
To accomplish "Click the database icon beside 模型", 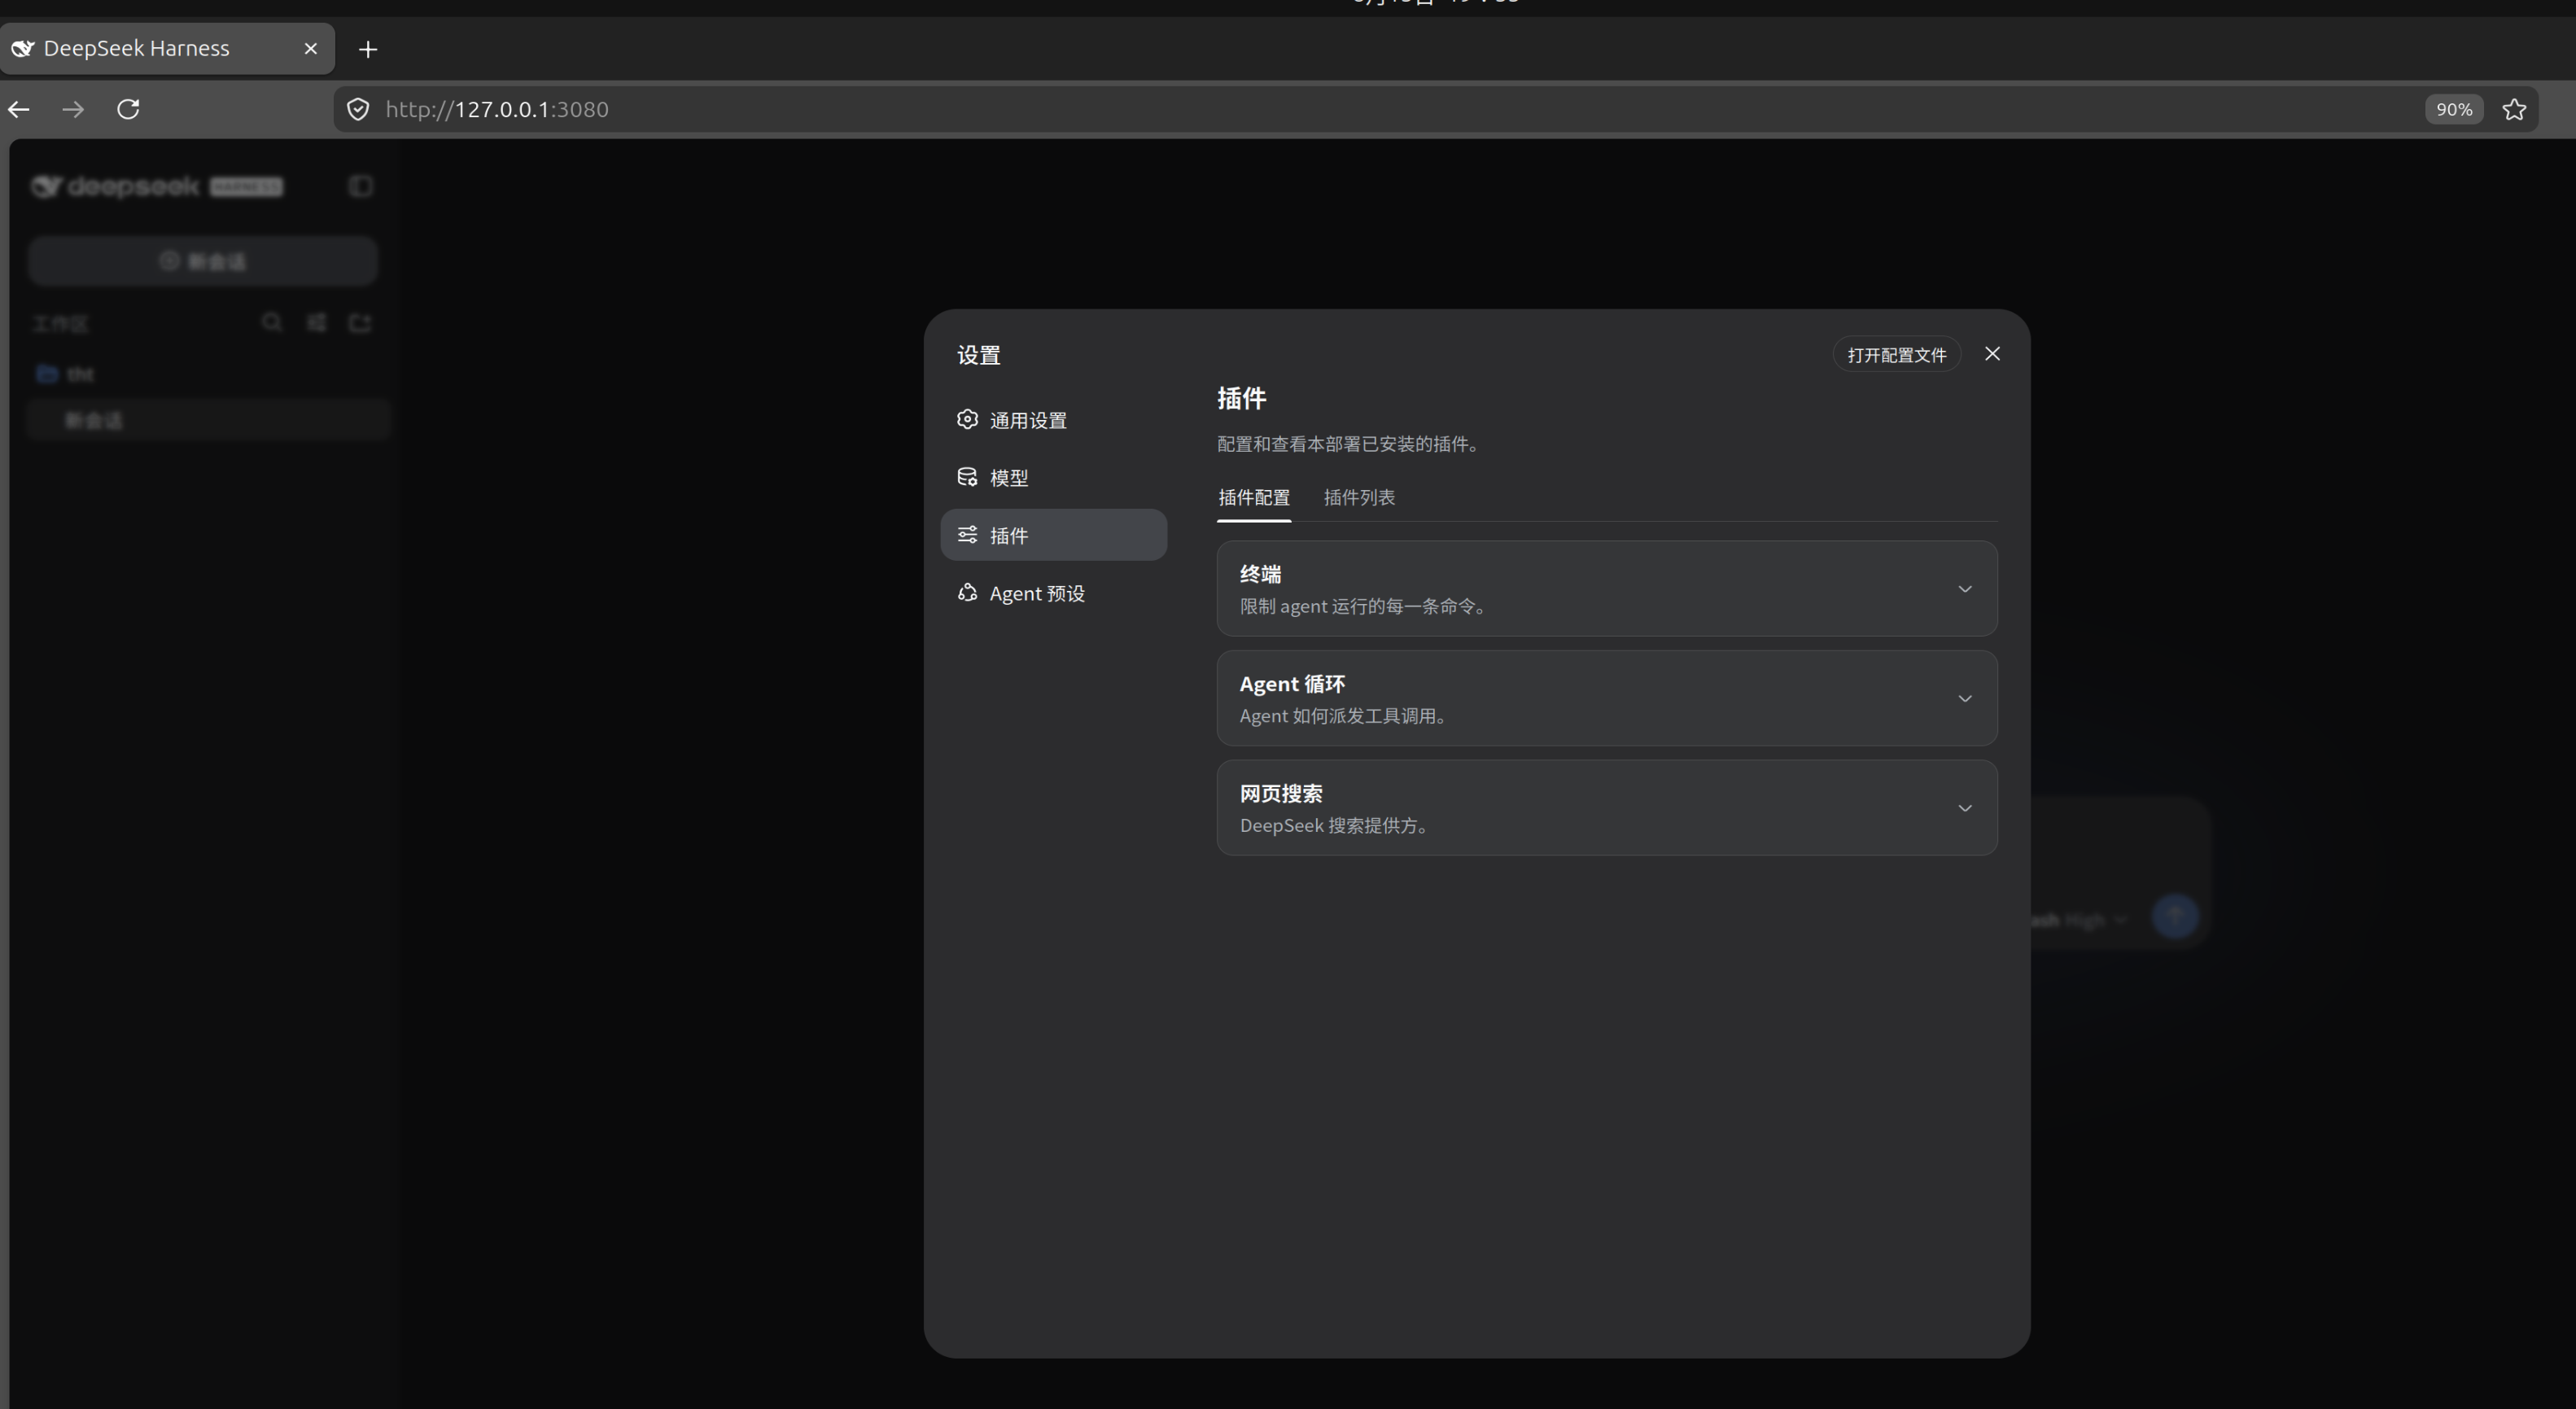I will pos(967,477).
